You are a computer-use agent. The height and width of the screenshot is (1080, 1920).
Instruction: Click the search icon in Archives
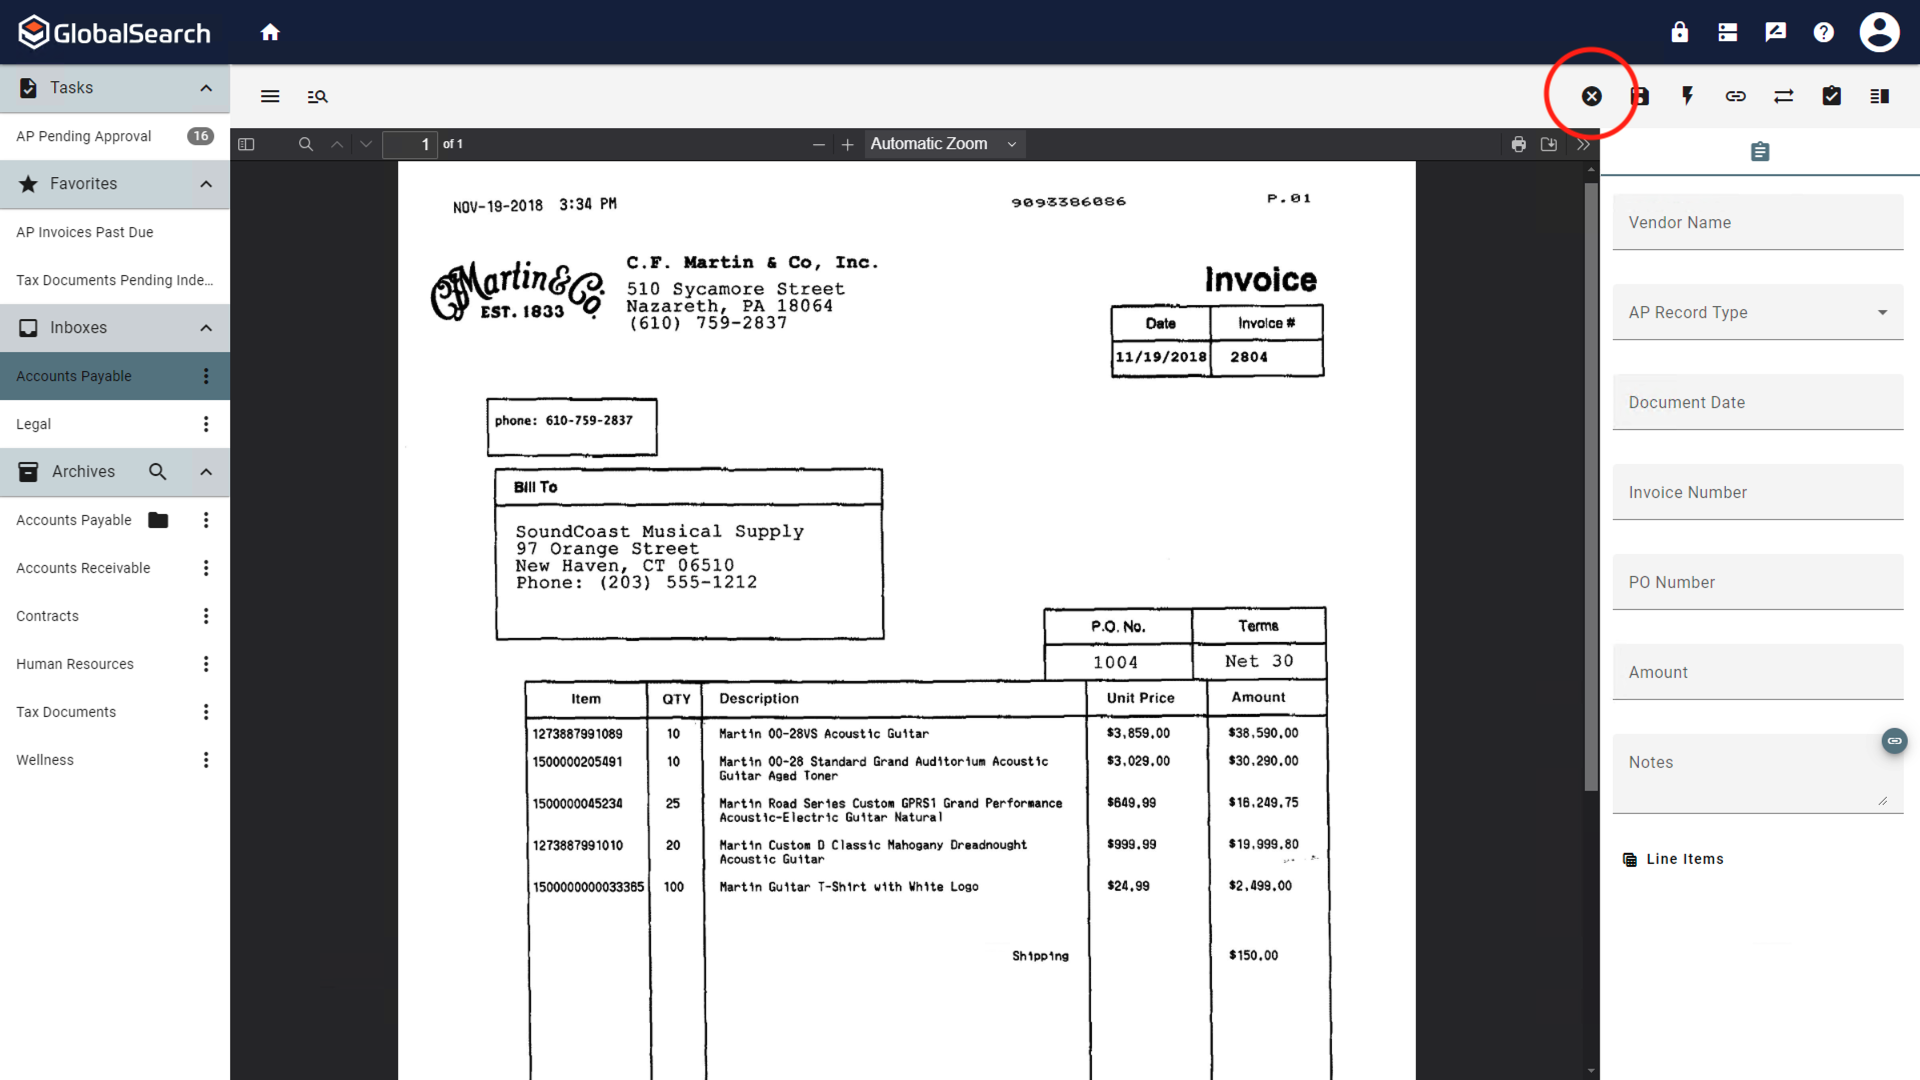tap(157, 471)
